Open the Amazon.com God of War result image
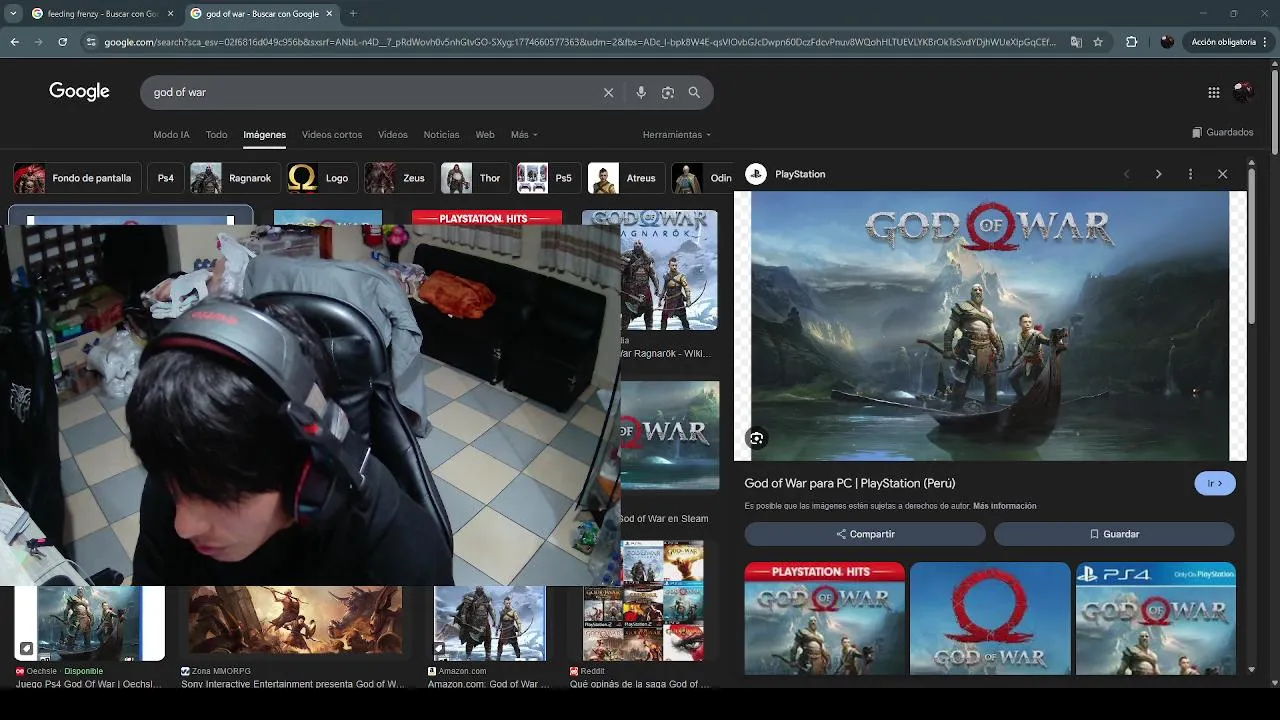This screenshot has height=720, width=1280. (490, 623)
